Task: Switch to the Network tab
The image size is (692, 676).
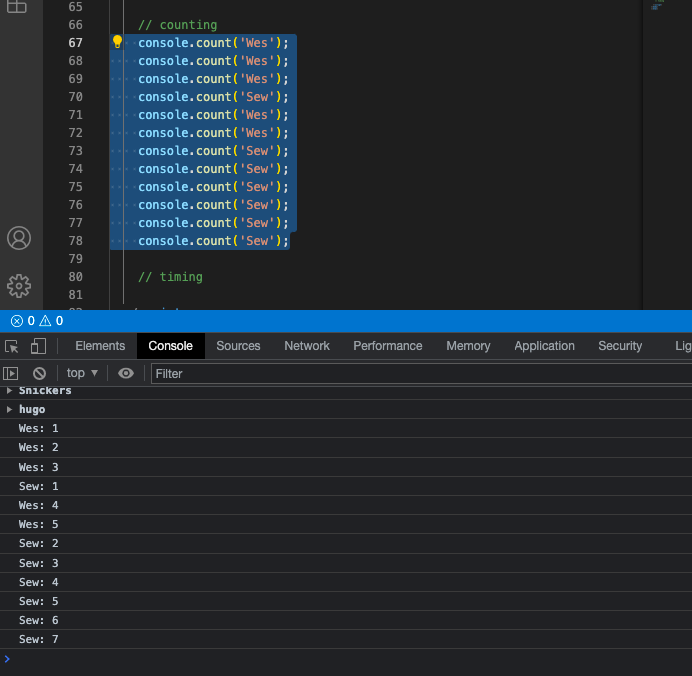Action: (x=307, y=346)
